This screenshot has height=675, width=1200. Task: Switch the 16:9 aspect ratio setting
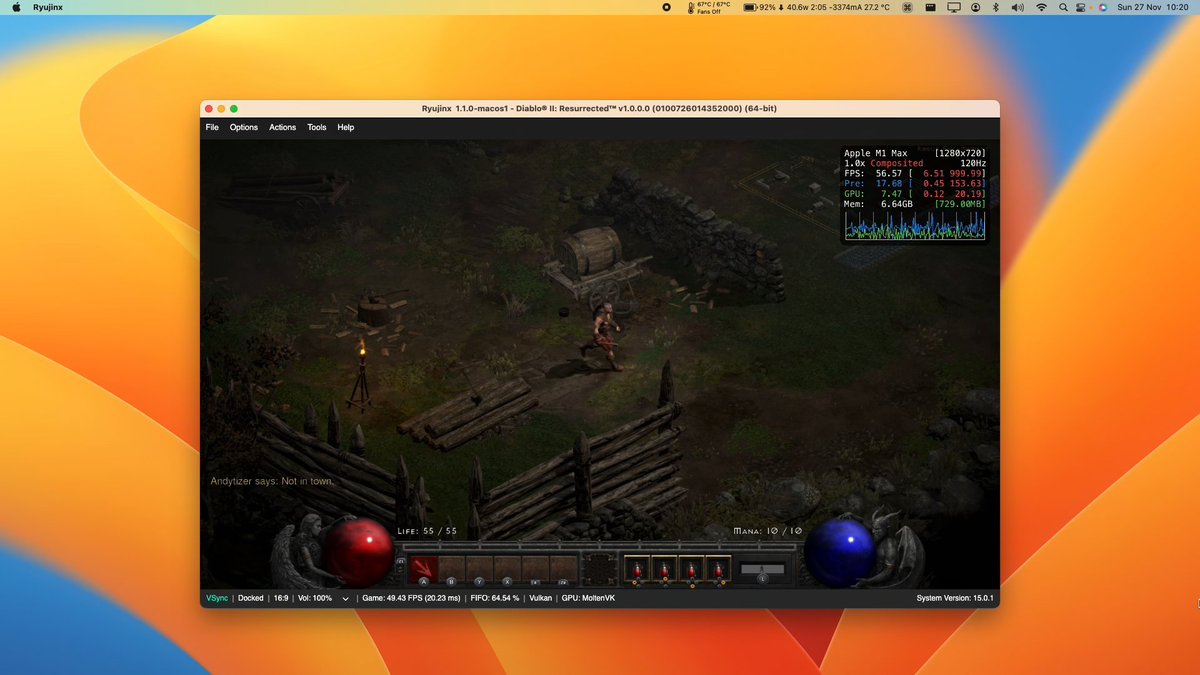(281, 598)
